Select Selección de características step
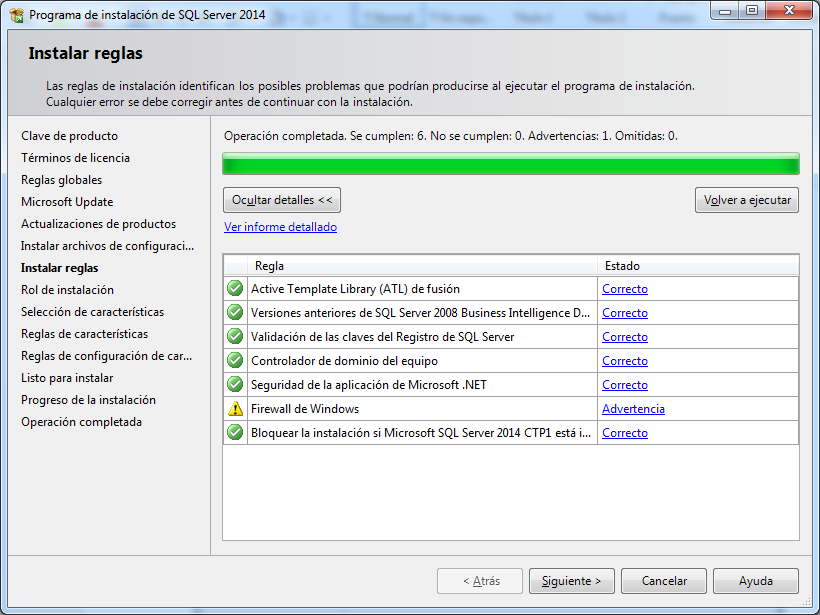The image size is (820, 615). coord(93,312)
